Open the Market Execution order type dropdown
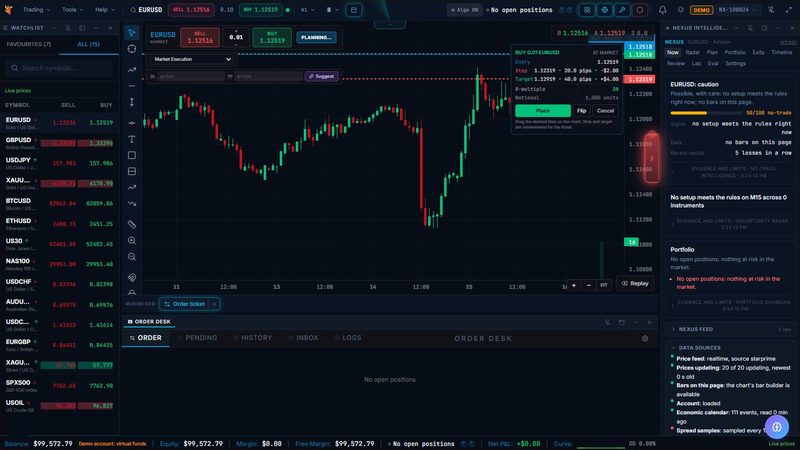Viewport: 800px width, 450px height. click(x=191, y=59)
